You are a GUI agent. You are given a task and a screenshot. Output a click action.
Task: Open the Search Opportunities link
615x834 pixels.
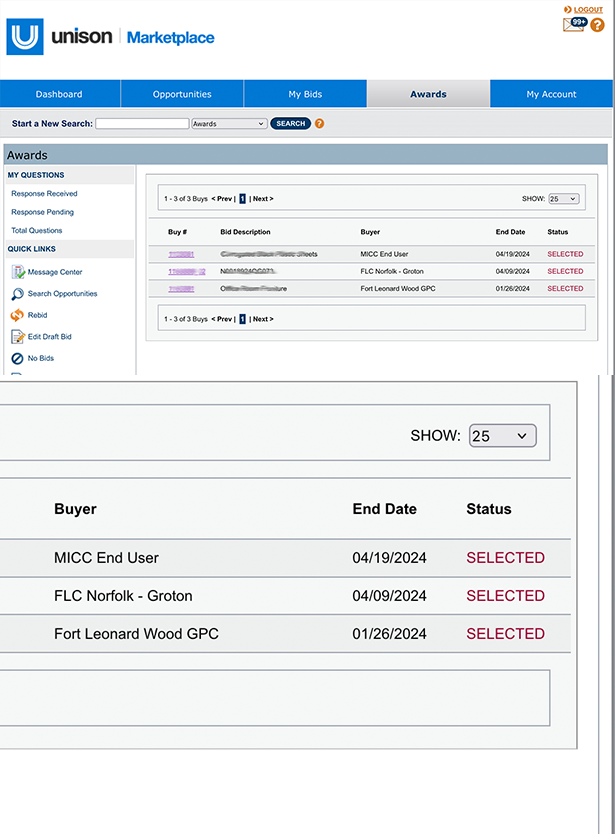click(62, 294)
